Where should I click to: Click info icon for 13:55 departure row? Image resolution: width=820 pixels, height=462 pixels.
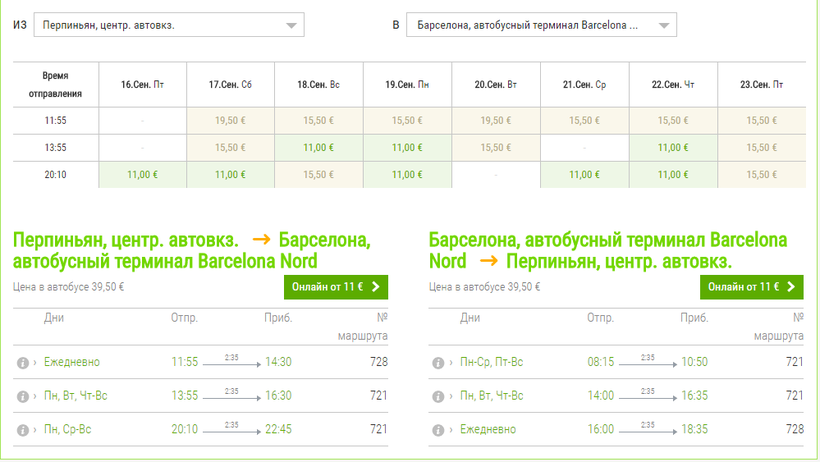tap(22, 396)
